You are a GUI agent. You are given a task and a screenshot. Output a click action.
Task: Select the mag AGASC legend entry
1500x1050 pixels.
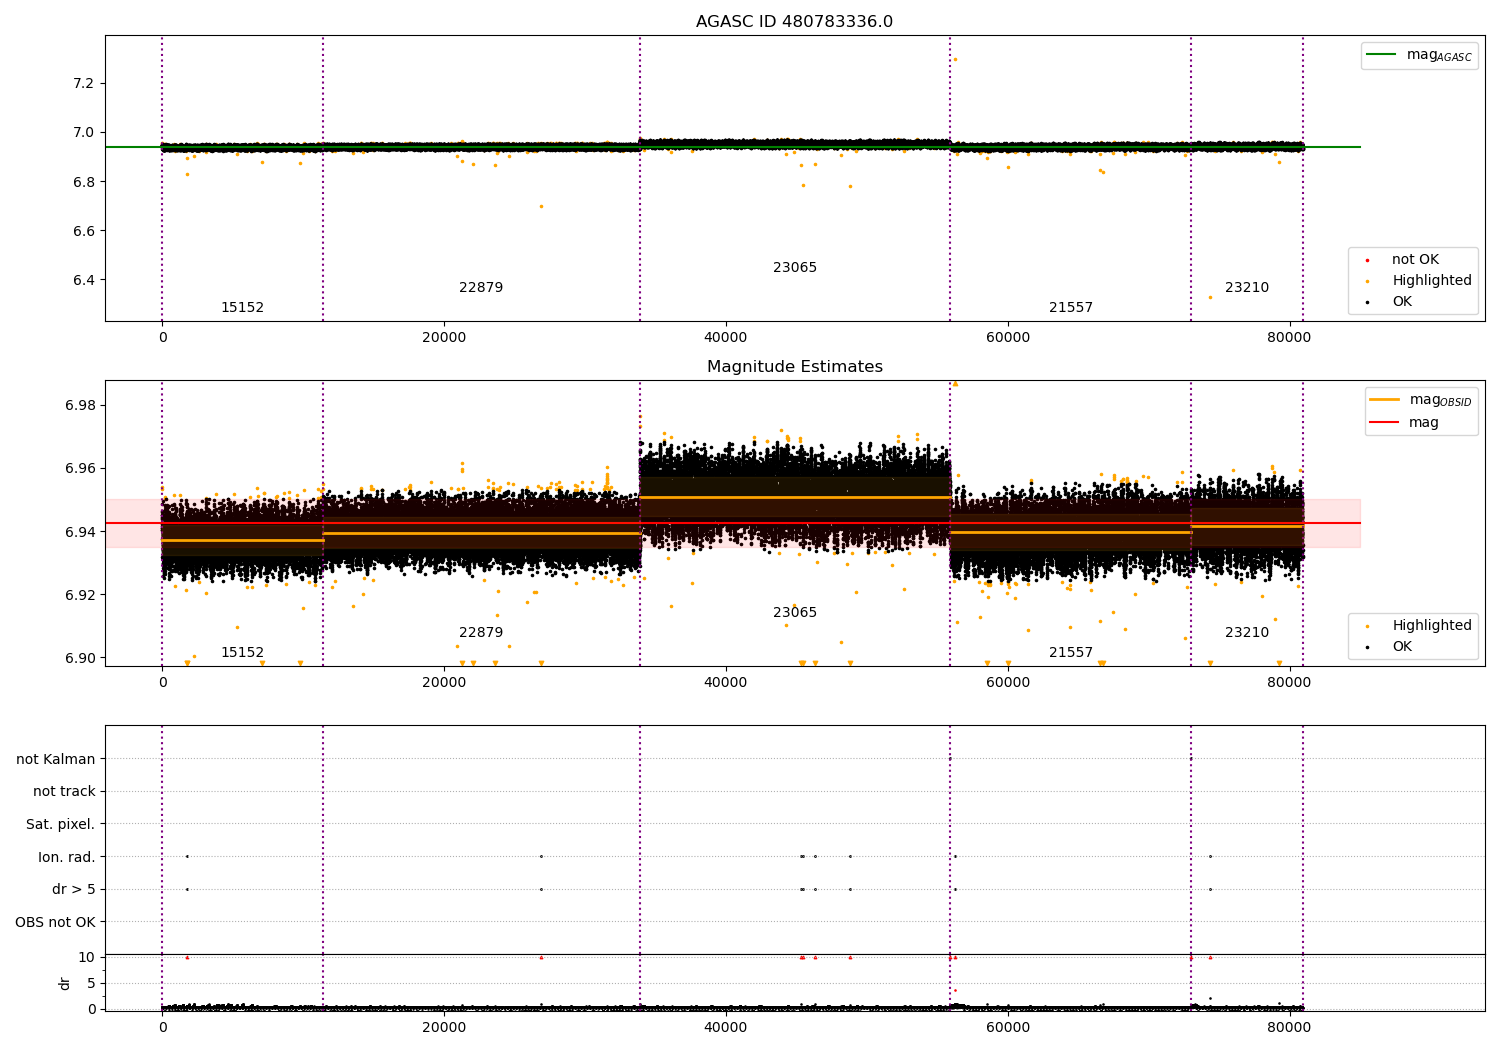coord(1419,56)
